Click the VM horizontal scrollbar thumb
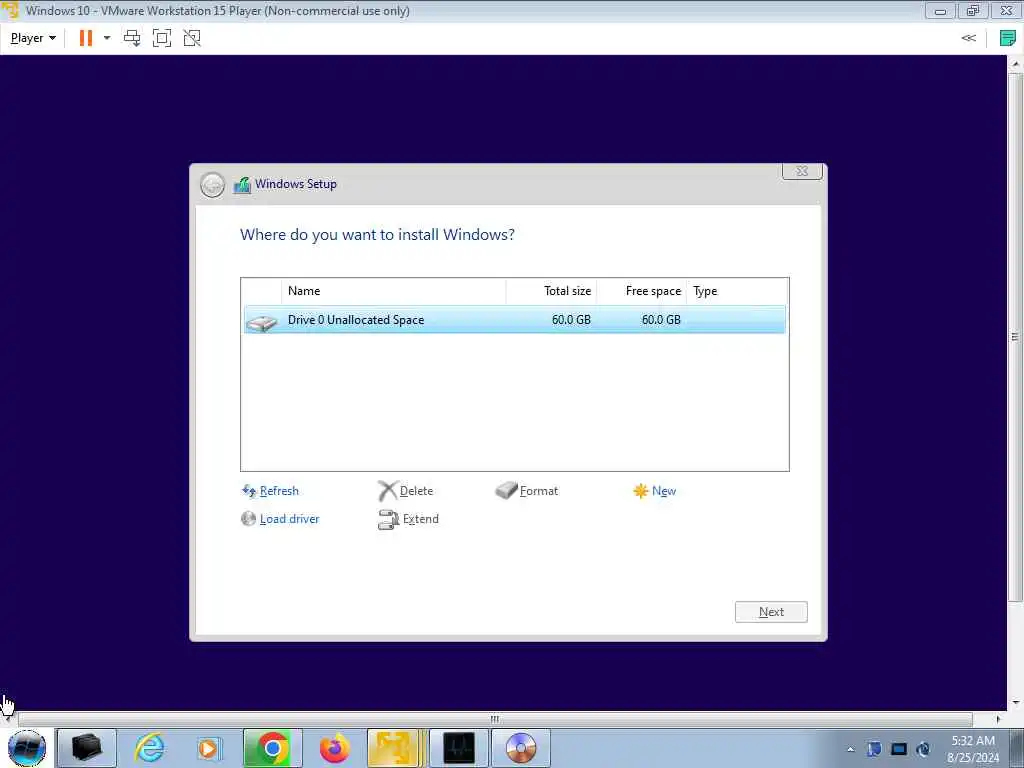 coord(496,719)
